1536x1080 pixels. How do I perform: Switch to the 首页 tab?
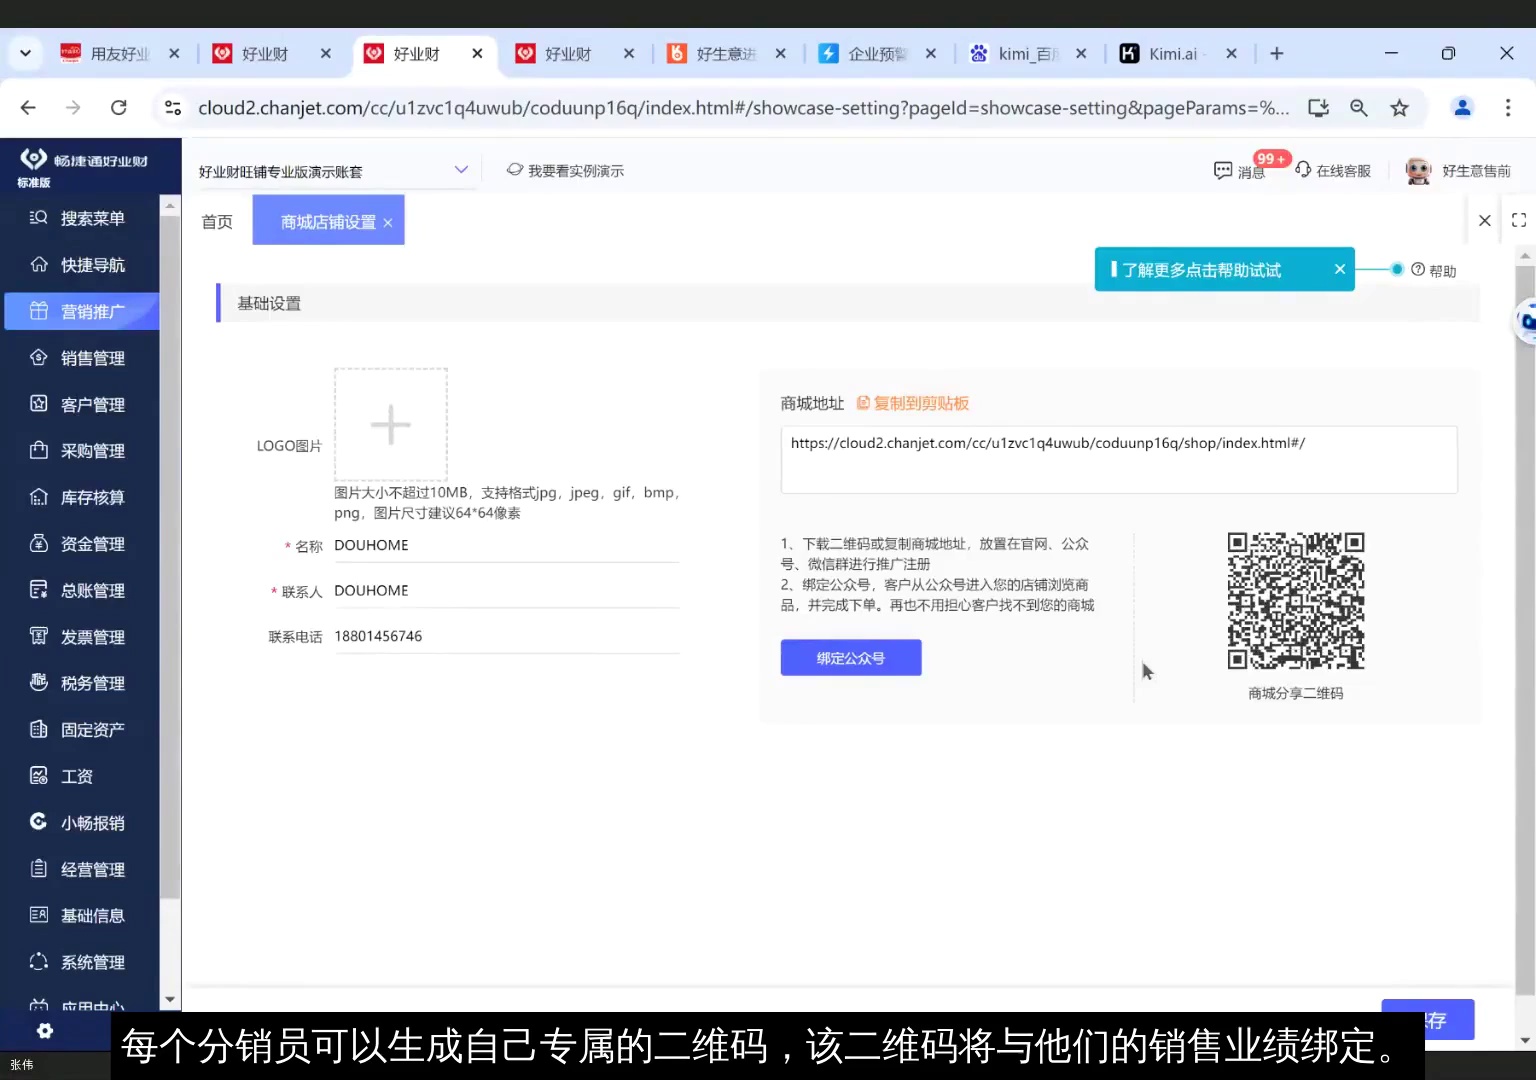[x=216, y=221]
